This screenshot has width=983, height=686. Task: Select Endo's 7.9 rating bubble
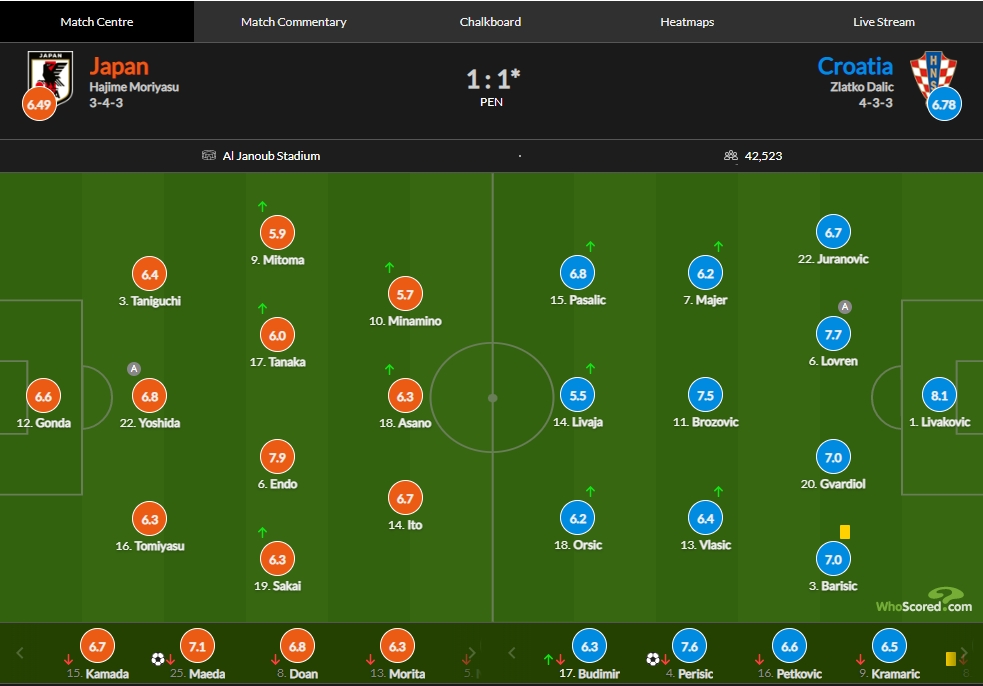[277, 457]
